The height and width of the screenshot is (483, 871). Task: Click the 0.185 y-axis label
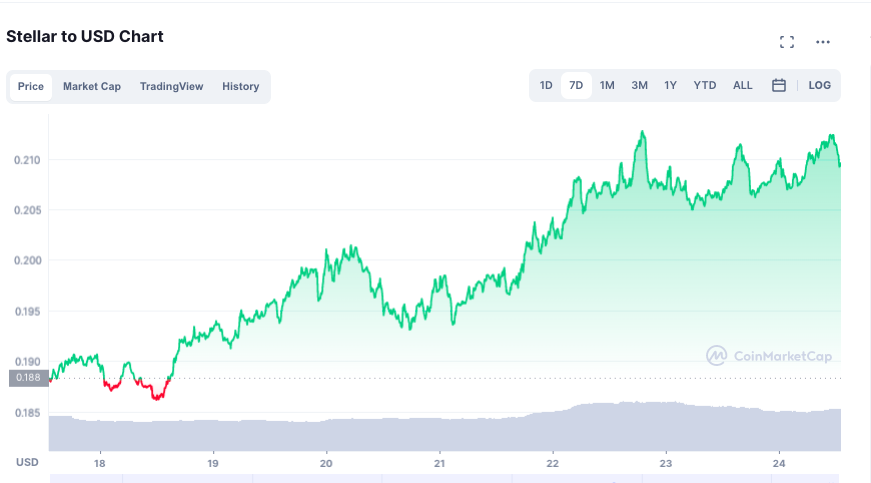(x=27, y=413)
